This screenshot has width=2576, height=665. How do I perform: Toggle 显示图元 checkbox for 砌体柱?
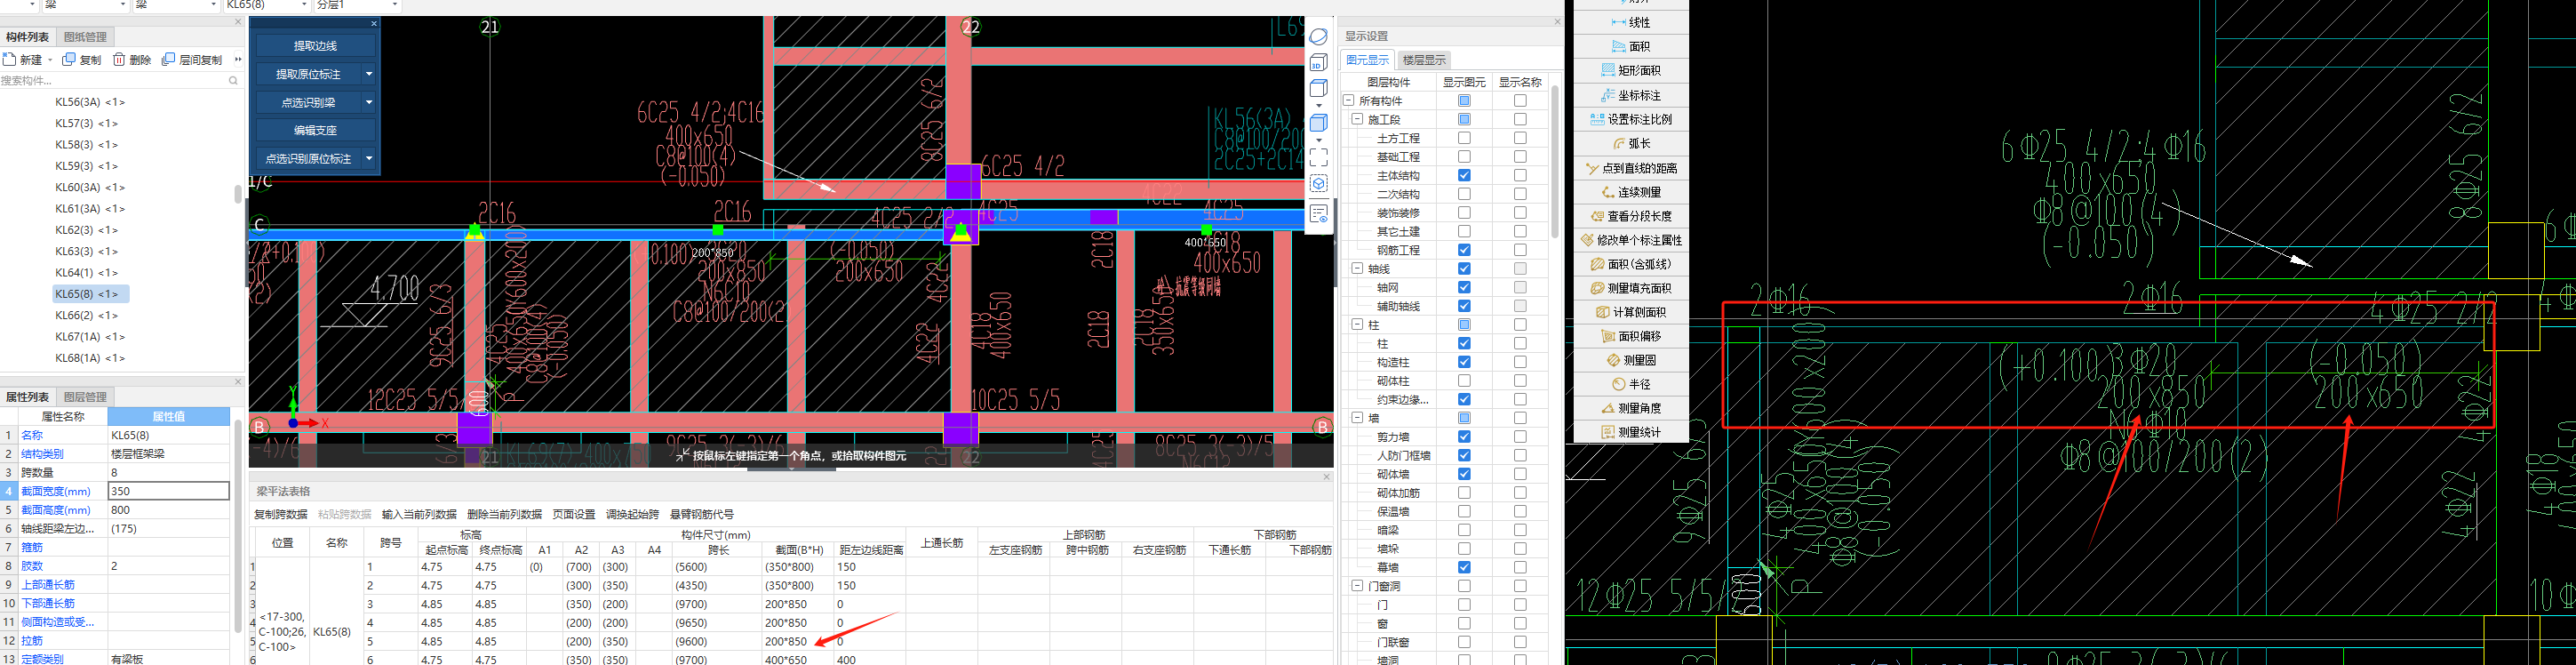(x=1464, y=381)
